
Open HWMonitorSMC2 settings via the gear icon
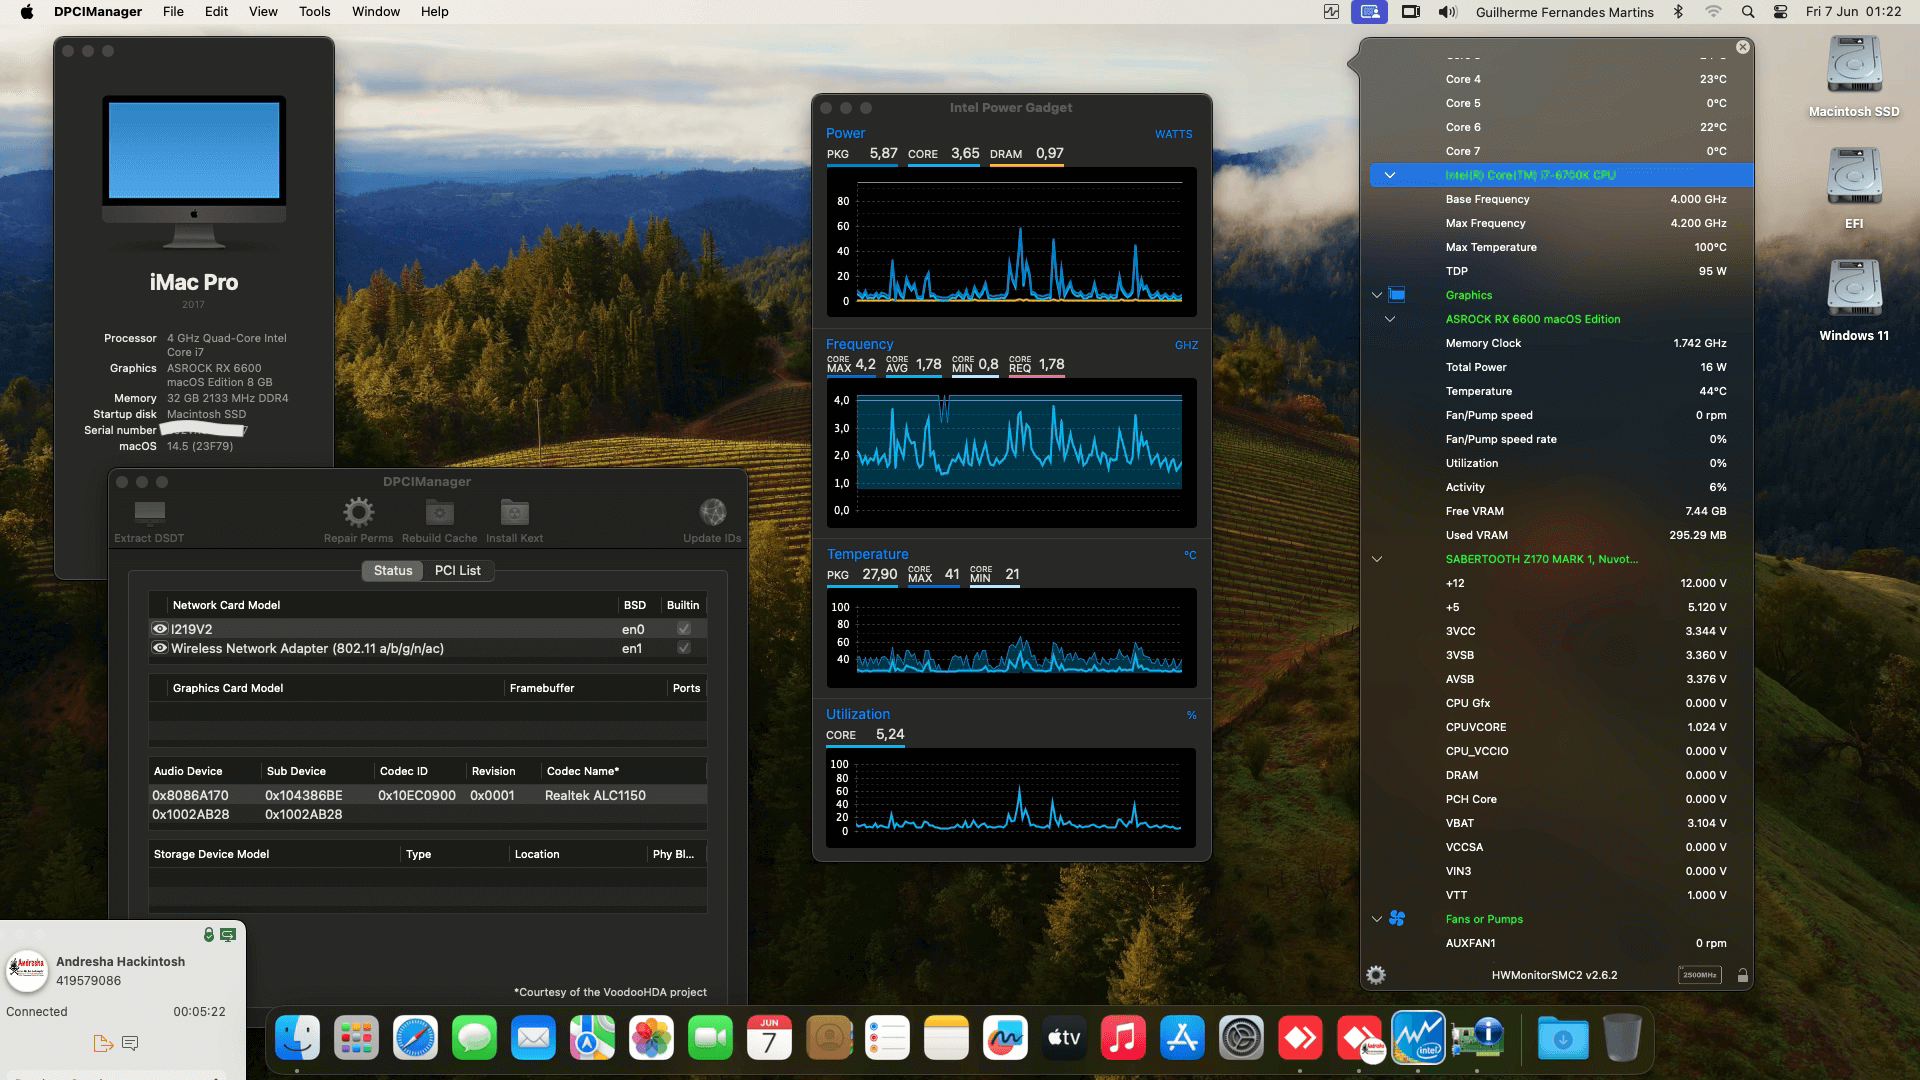coord(1376,974)
